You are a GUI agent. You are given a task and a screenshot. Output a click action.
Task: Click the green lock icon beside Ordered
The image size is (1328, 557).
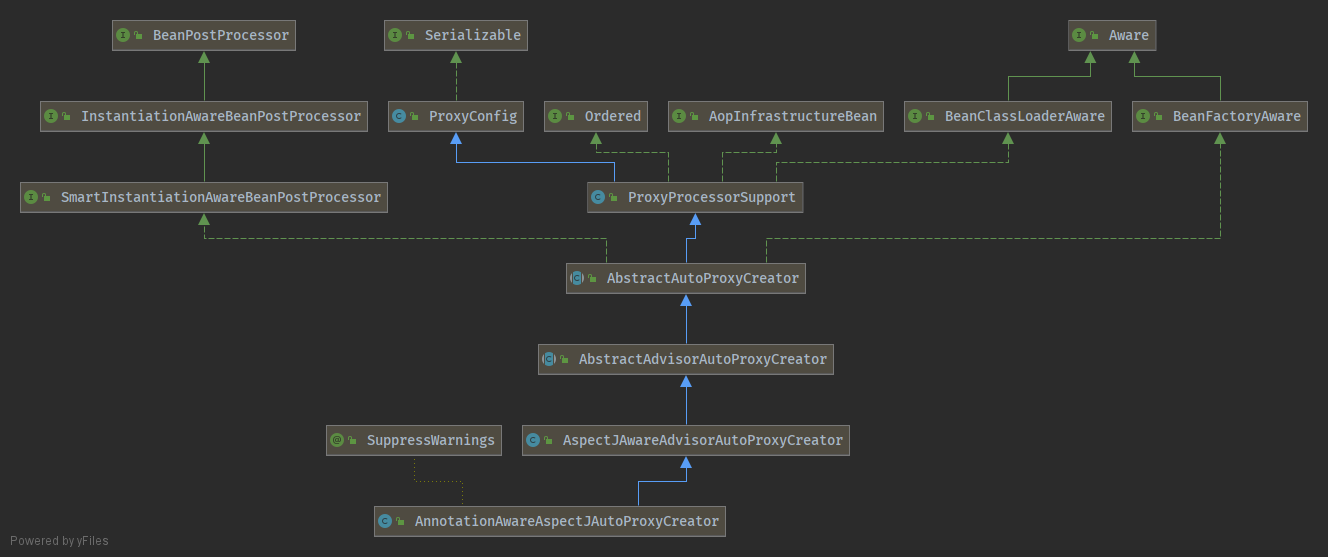point(572,117)
